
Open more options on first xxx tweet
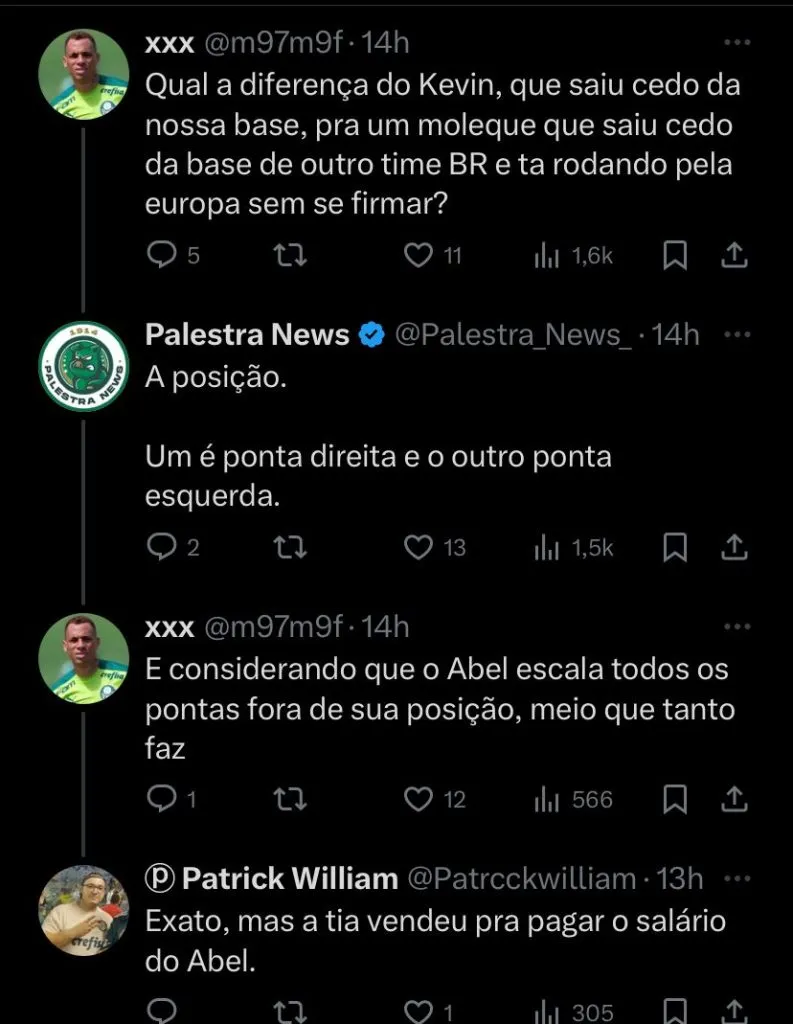coord(736,43)
